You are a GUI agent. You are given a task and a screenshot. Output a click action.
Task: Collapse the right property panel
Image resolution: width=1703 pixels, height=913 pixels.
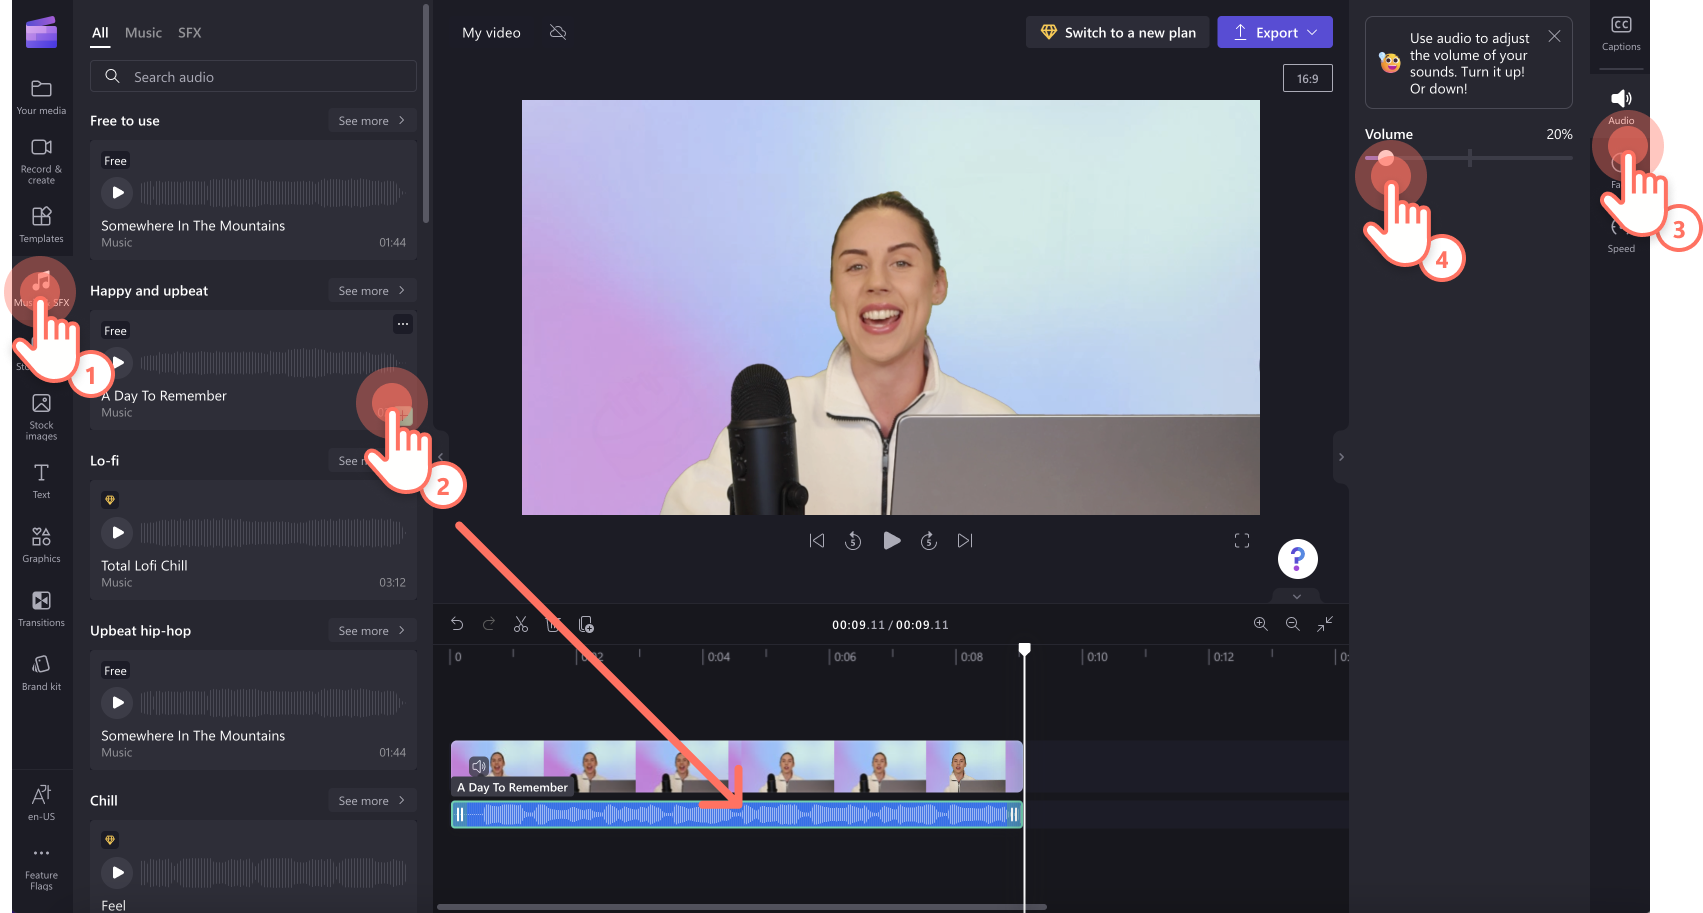click(x=1341, y=457)
